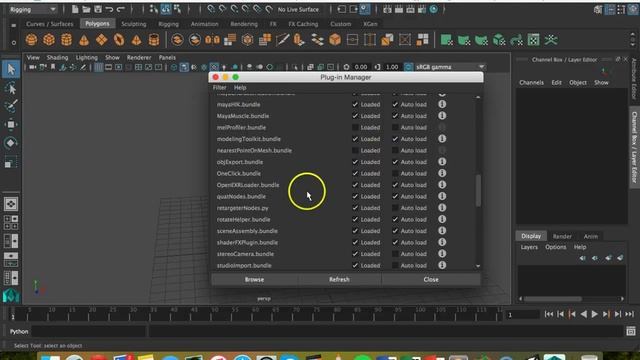Click the Save Scene icon
640x360 pixels.
[98, 9]
